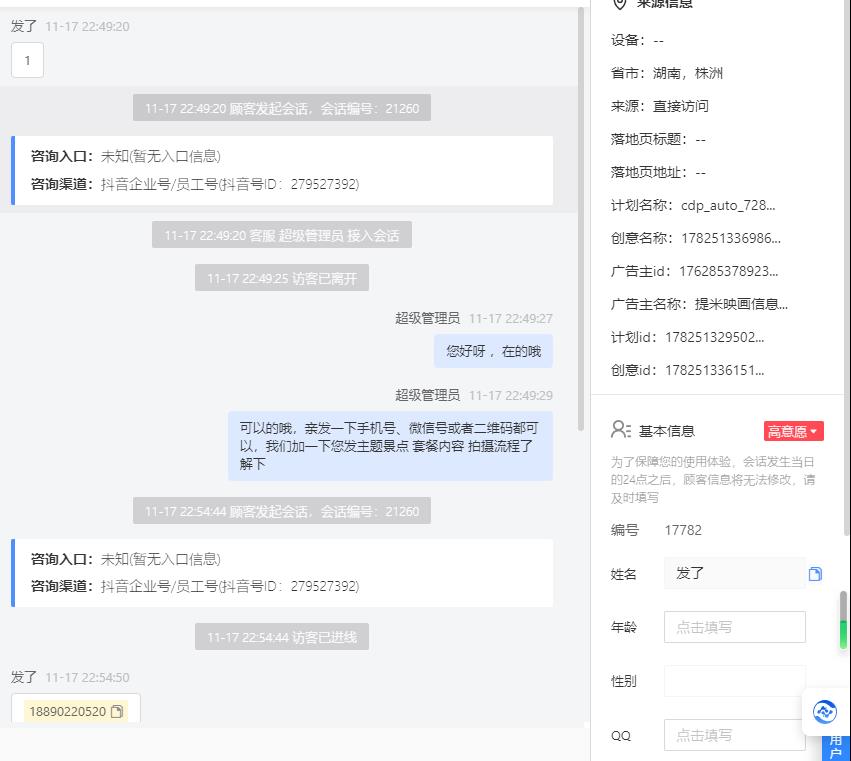The width and height of the screenshot is (851, 761).
Task: Click 计划id value 178251329502...
Action: pyautogui.click(x=714, y=337)
